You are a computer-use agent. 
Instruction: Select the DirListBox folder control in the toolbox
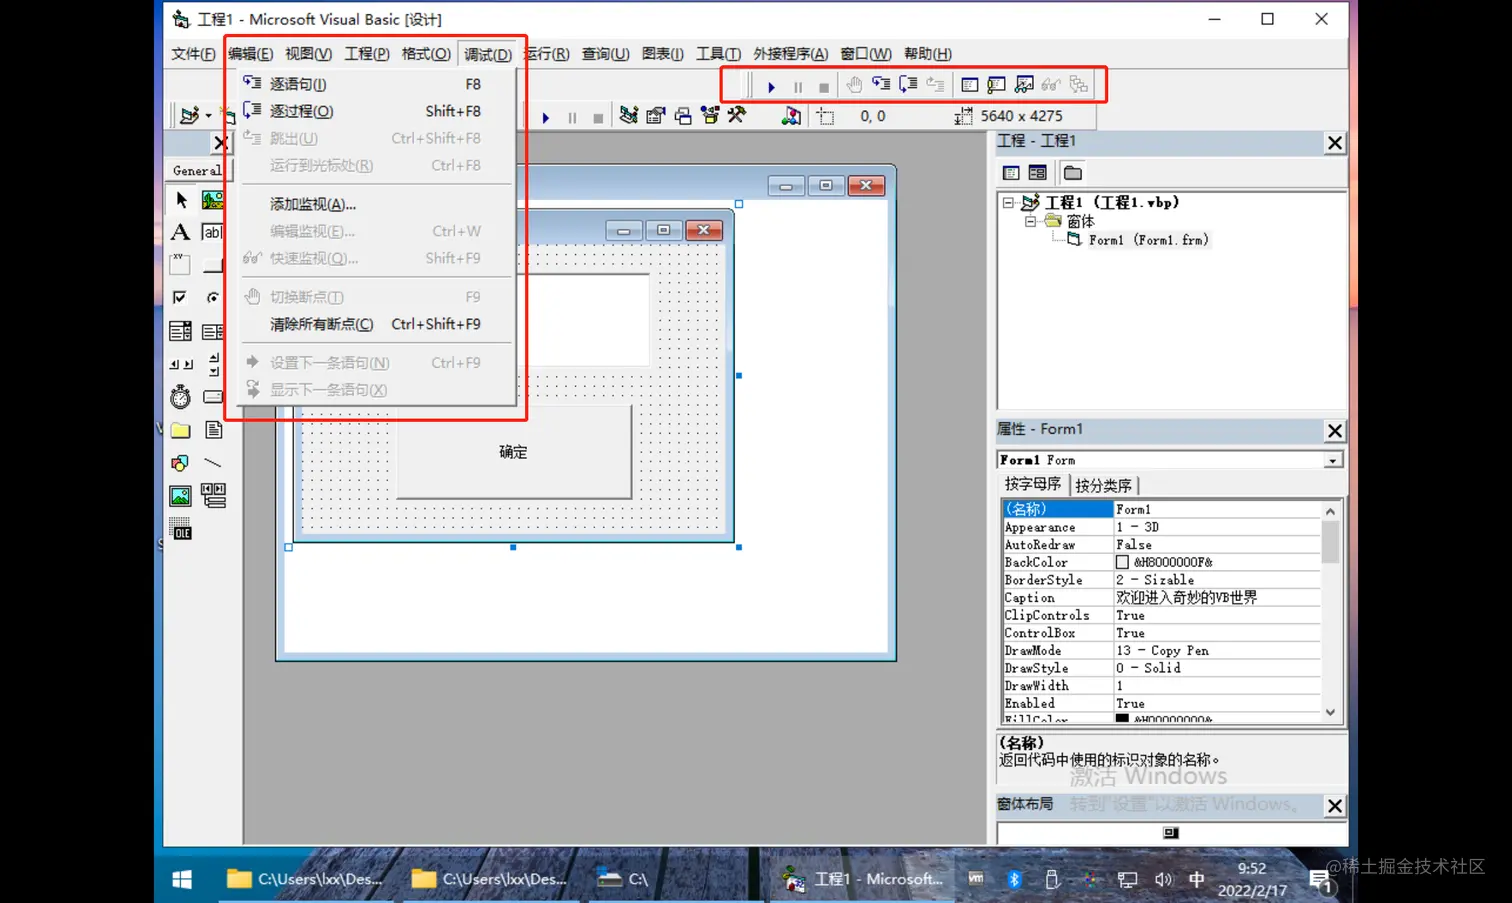(x=181, y=430)
